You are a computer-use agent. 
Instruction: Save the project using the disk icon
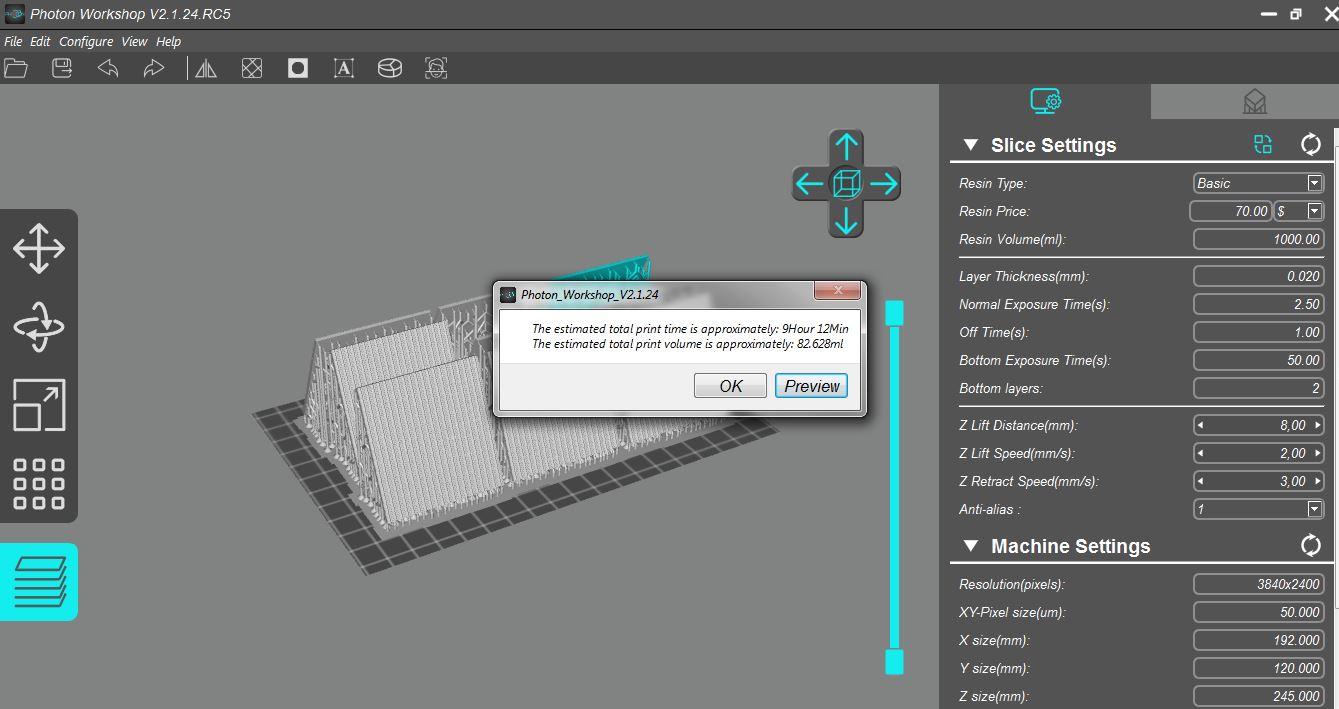pyautogui.click(x=62, y=68)
